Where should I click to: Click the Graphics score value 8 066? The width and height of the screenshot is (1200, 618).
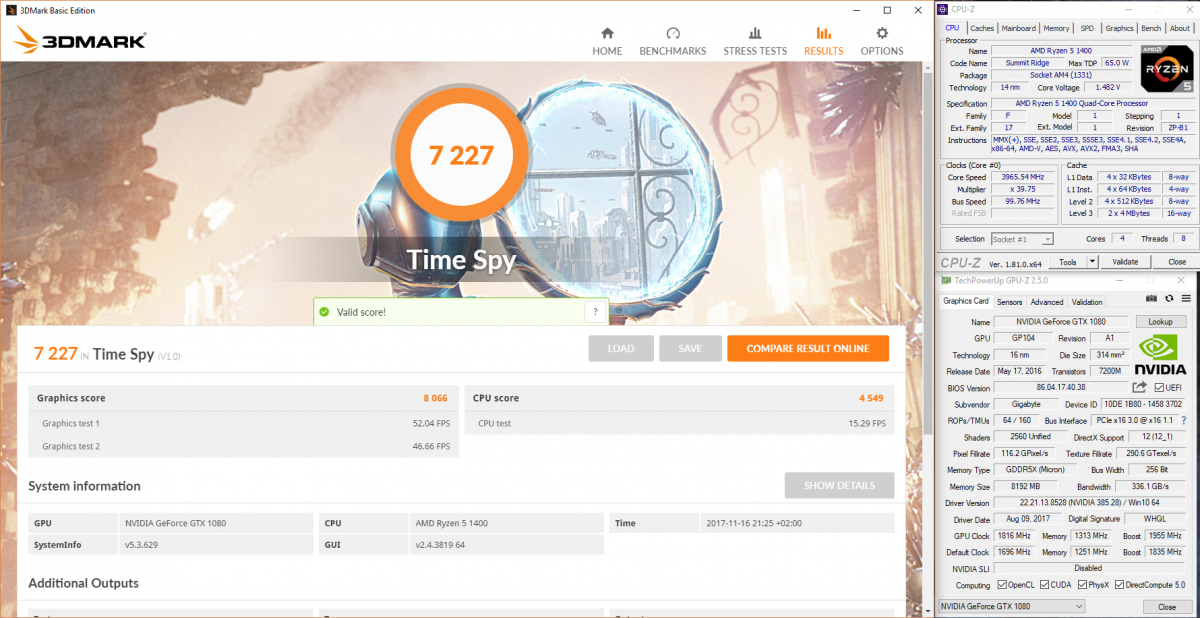[x=435, y=398]
